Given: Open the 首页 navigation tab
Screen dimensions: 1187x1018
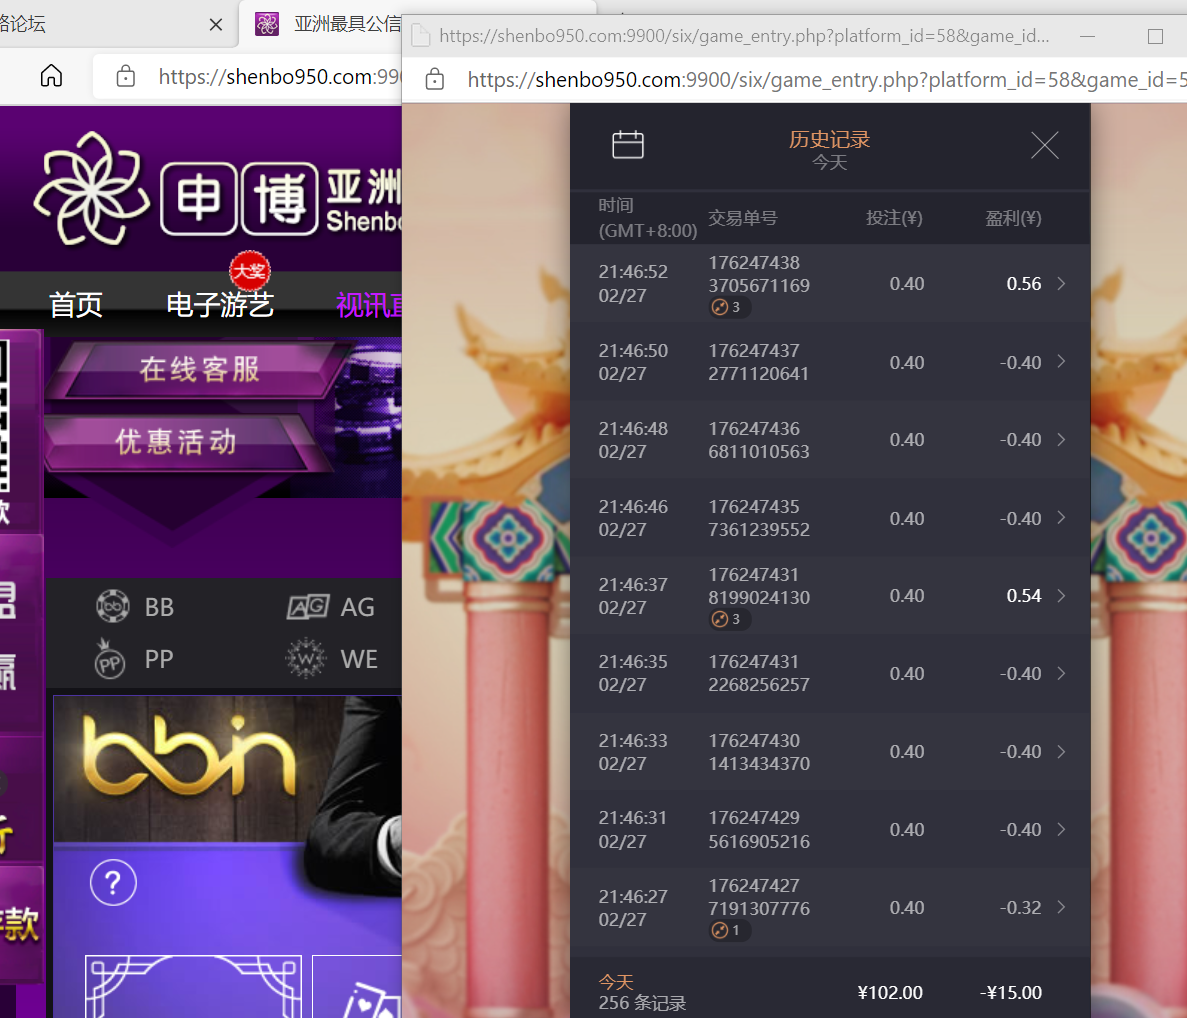Looking at the screenshot, I should tap(76, 304).
